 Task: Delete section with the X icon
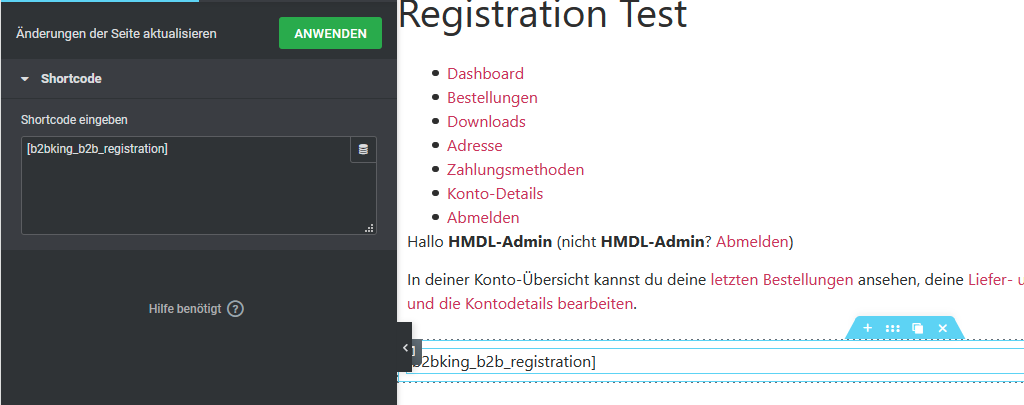(x=942, y=328)
